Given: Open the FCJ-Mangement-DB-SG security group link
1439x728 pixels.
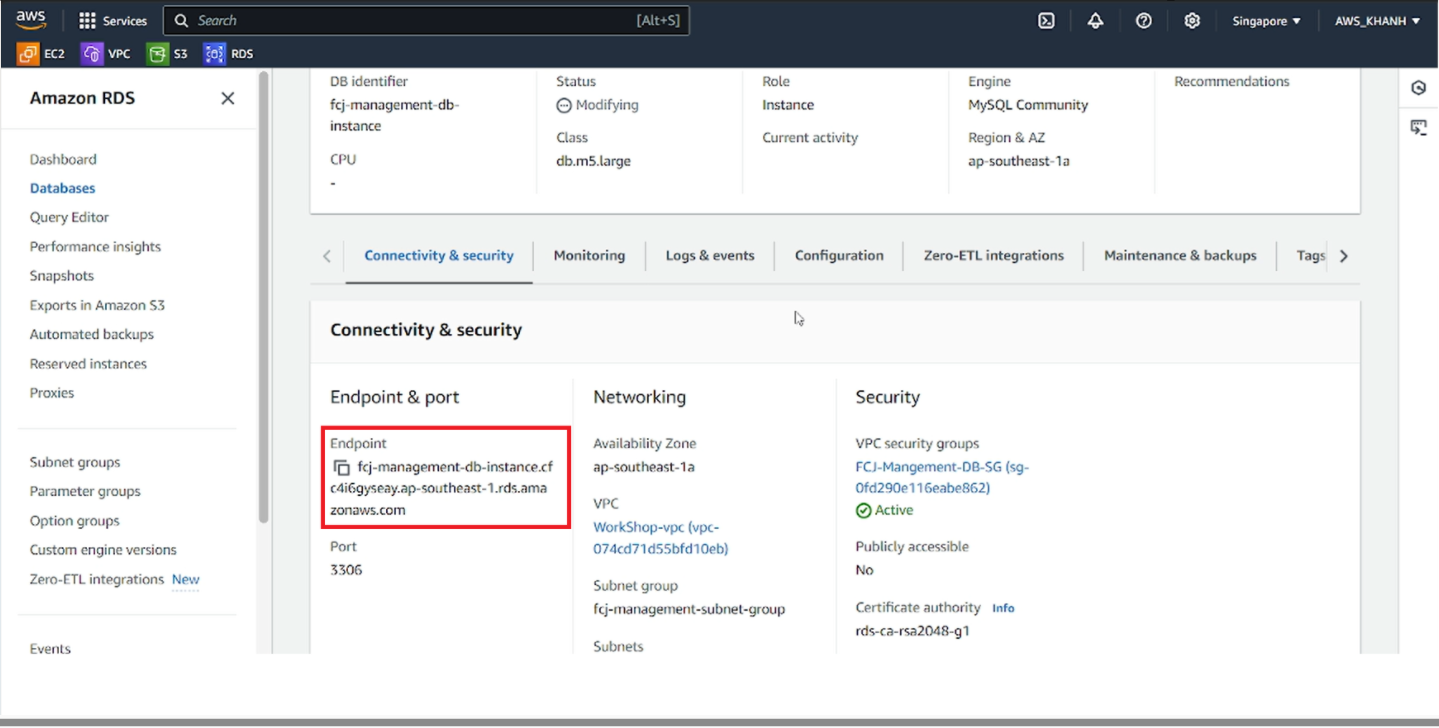Looking at the screenshot, I should click(x=942, y=477).
